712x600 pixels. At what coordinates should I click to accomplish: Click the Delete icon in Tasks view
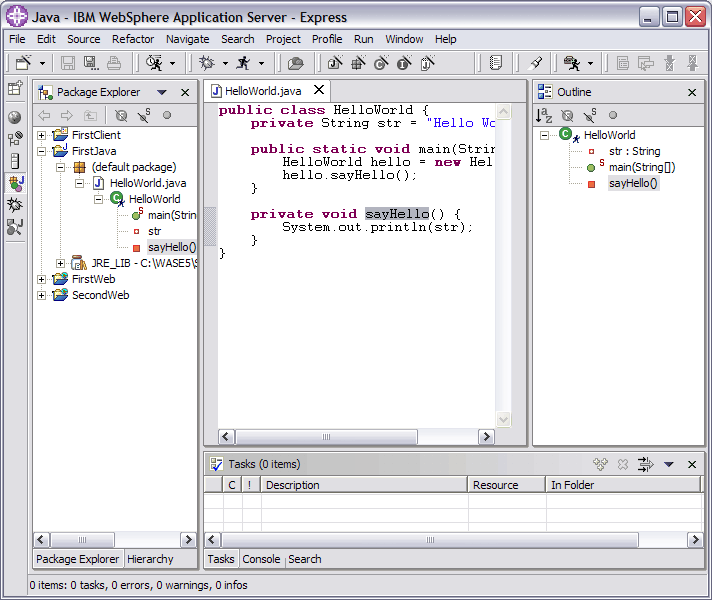click(623, 464)
